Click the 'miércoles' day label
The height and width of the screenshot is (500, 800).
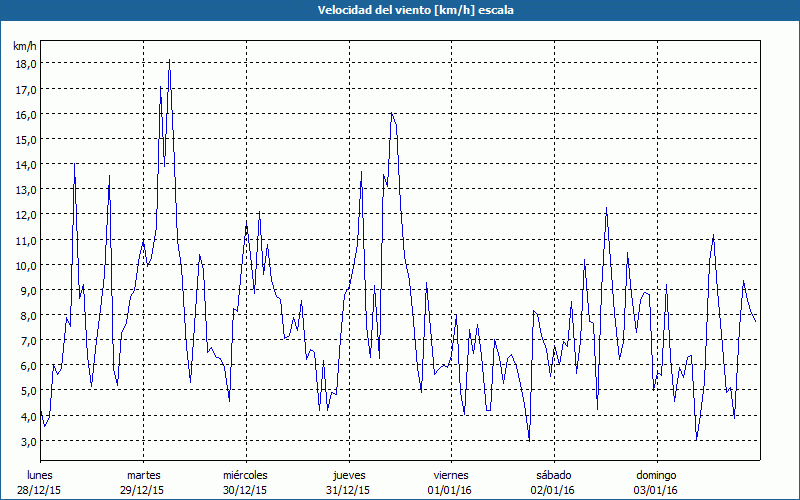click(245, 475)
